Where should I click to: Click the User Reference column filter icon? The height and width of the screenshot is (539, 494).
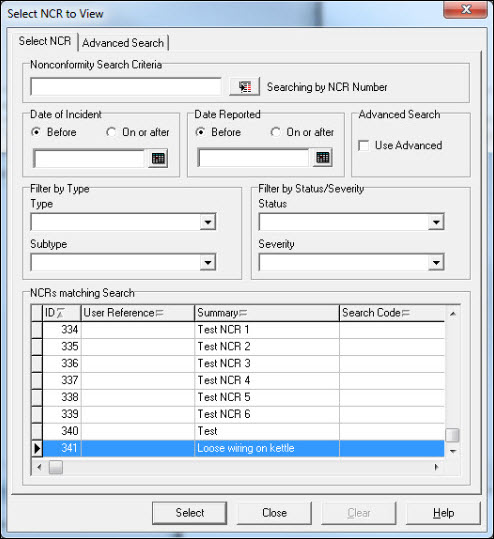tap(160, 313)
